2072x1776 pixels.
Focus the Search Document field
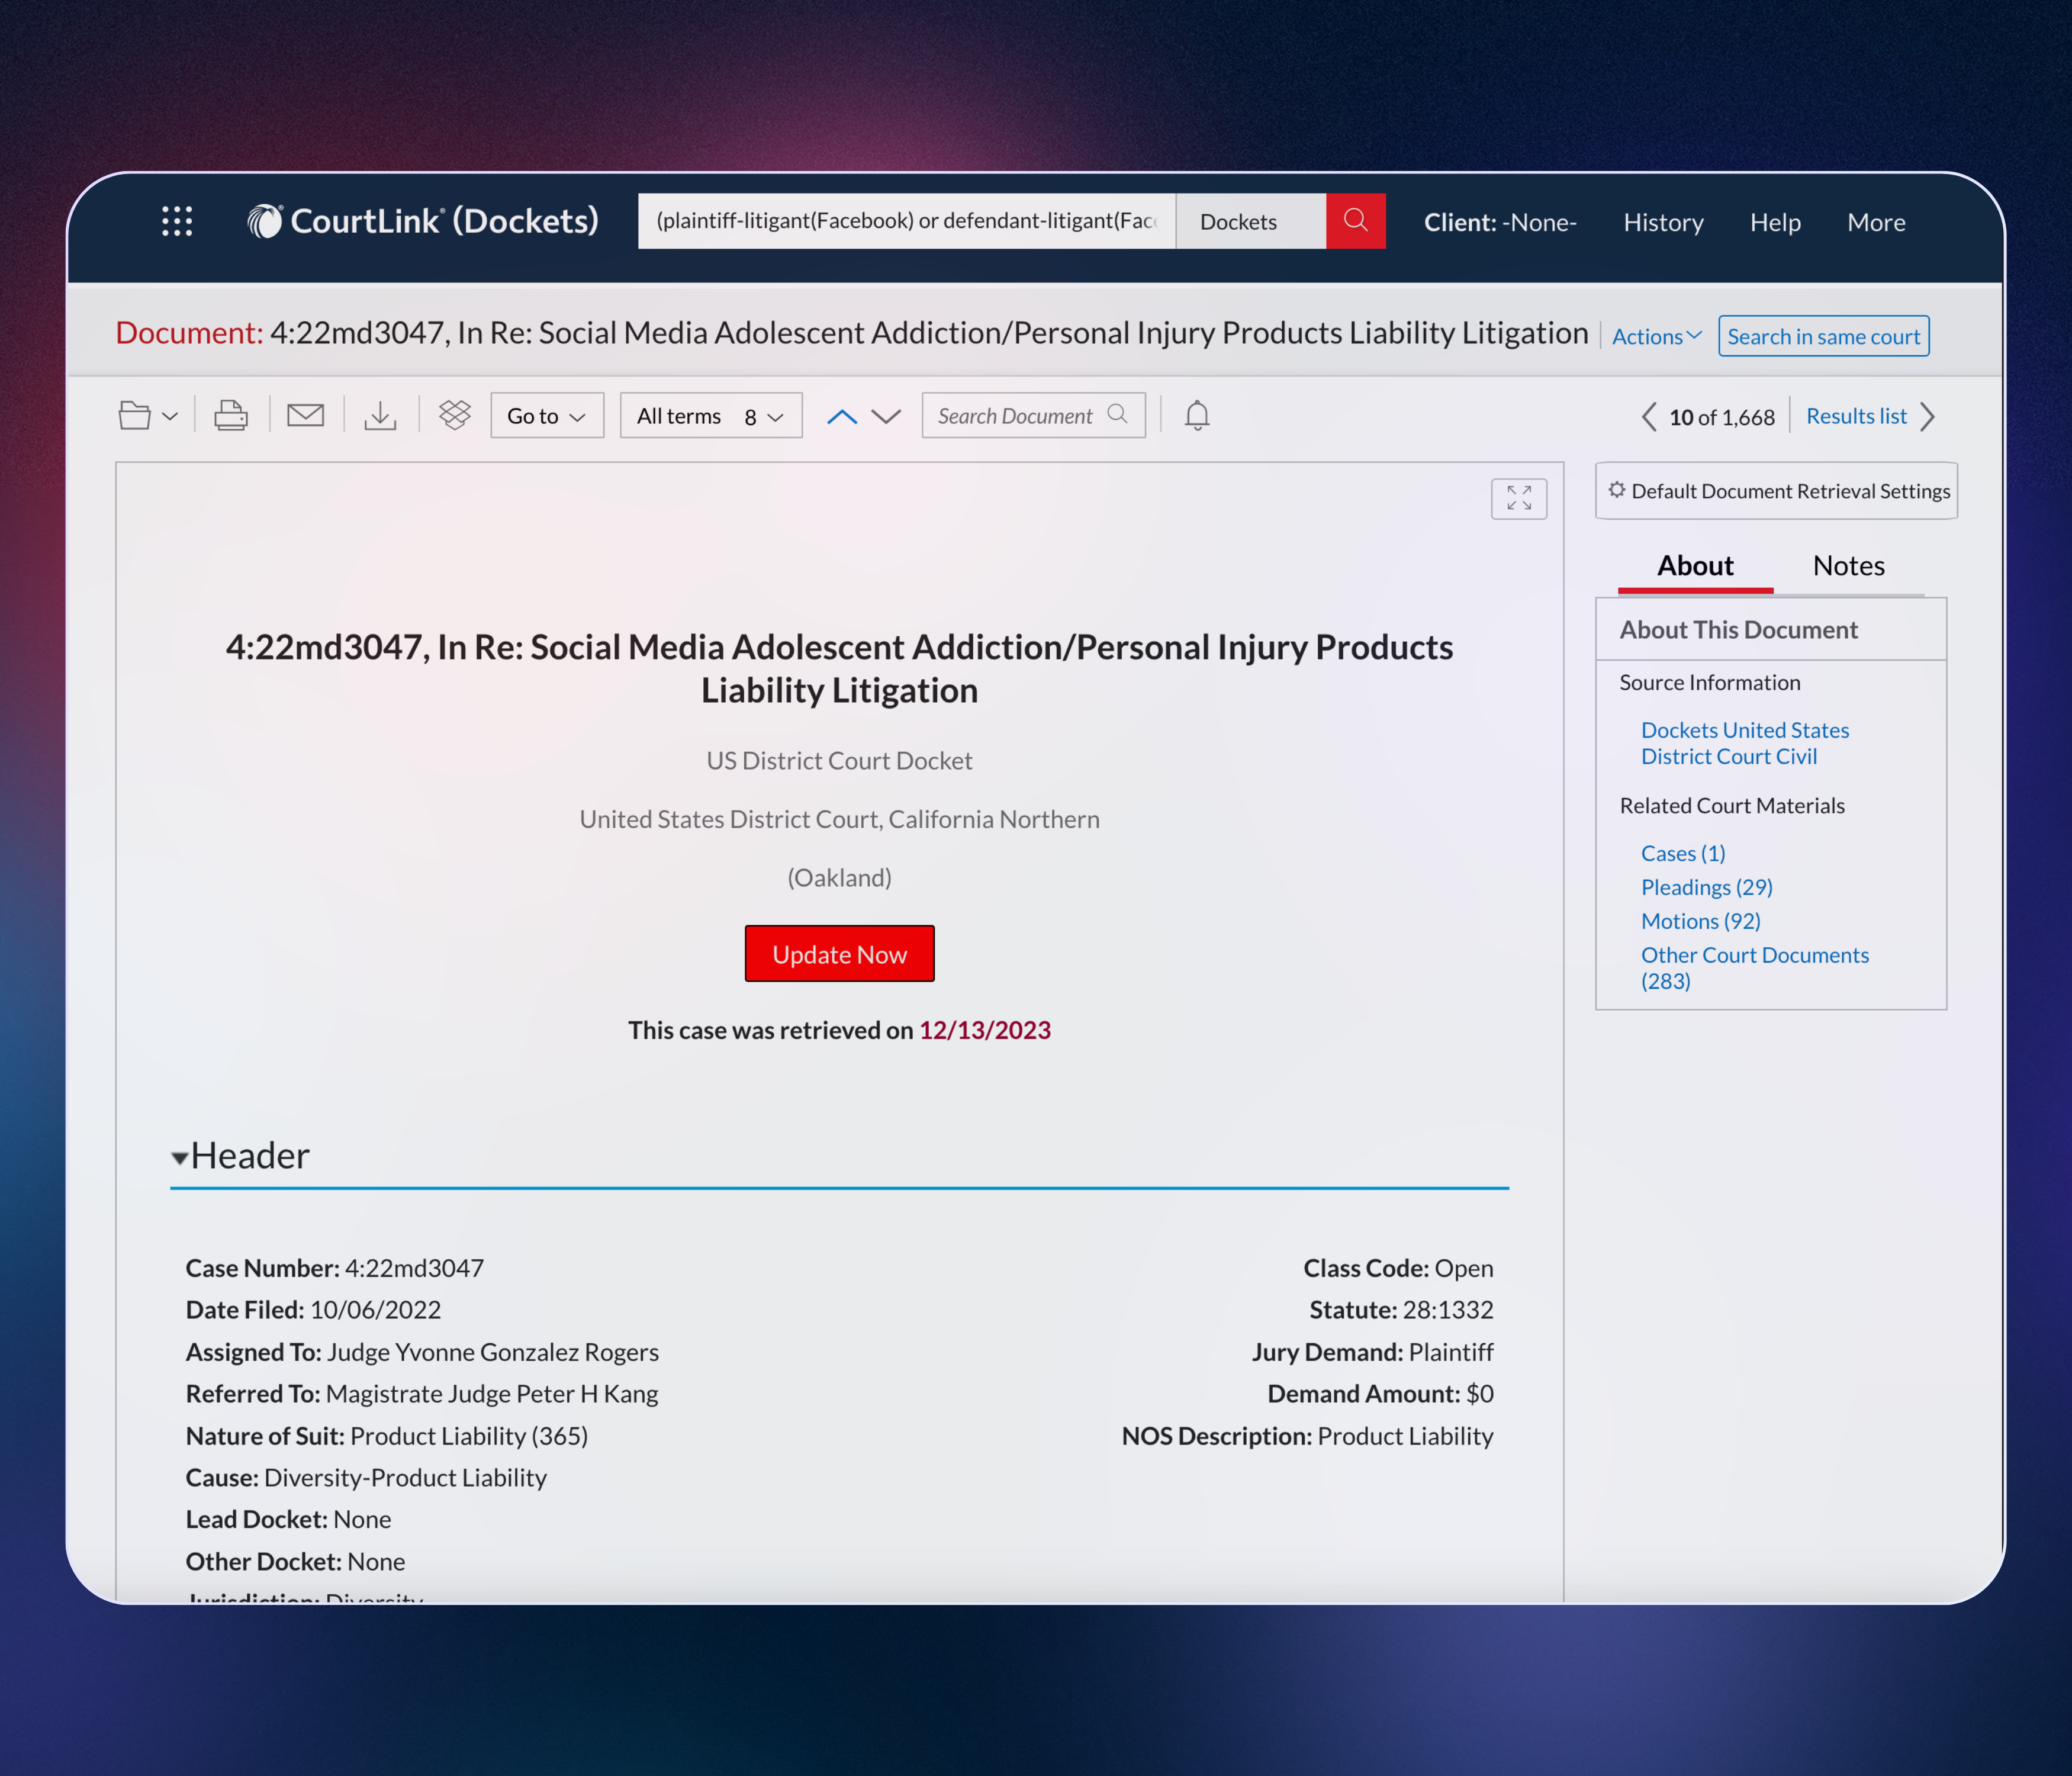click(1033, 415)
